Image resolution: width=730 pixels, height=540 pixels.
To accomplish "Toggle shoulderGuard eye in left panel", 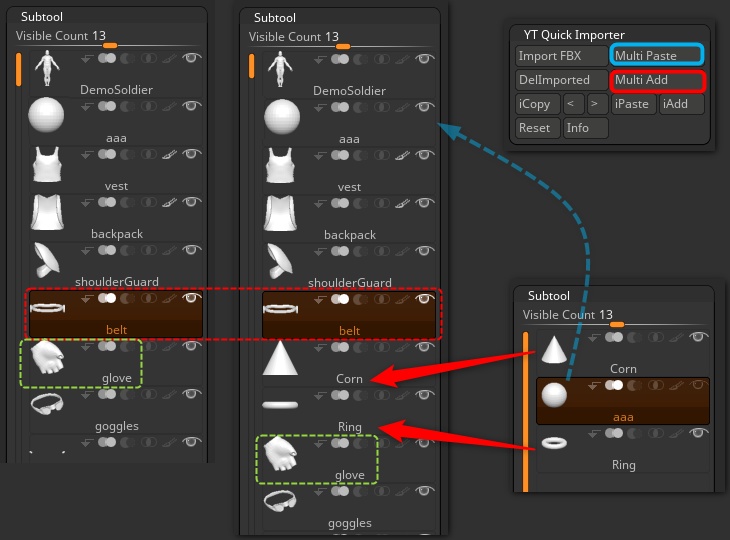I will (x=191, y=250).
